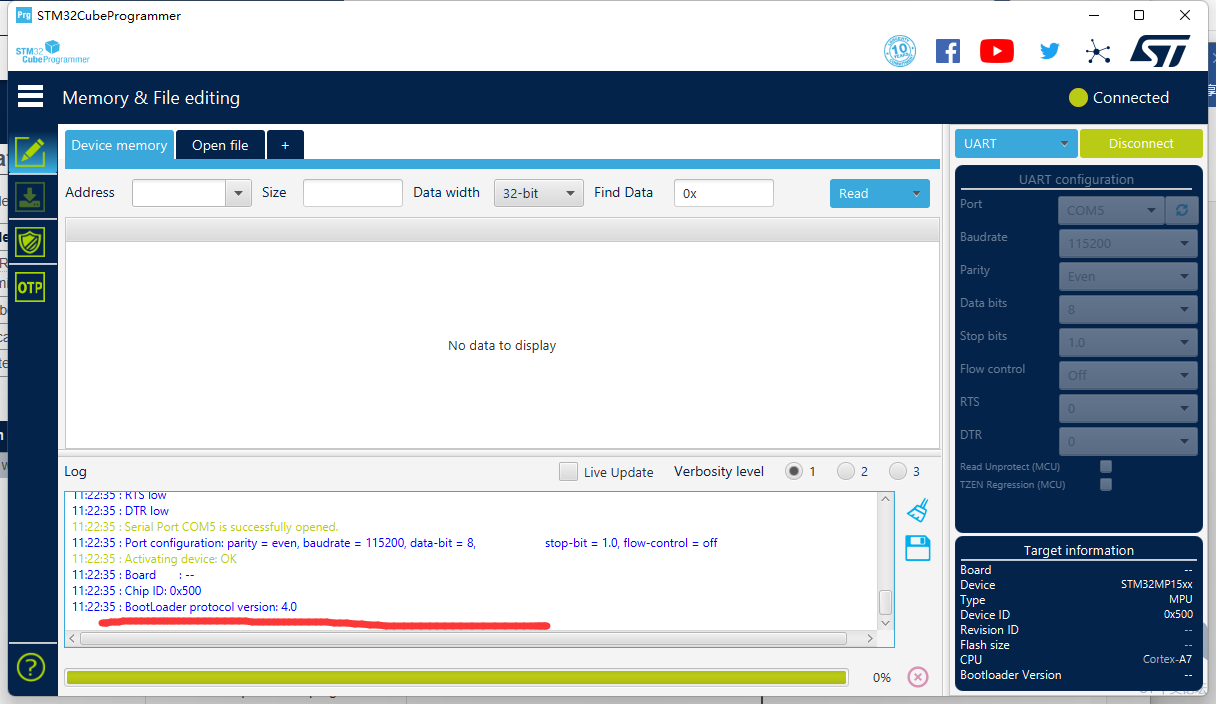Click the STM32CubeProgrammer logo
This screenshot has height=704, width=1216.
tap(52, 52)
